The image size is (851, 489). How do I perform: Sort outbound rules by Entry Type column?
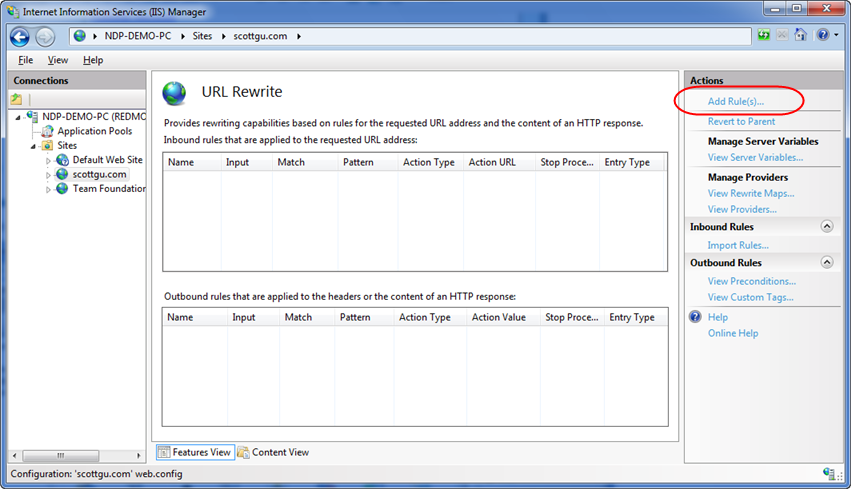point(636,317)
